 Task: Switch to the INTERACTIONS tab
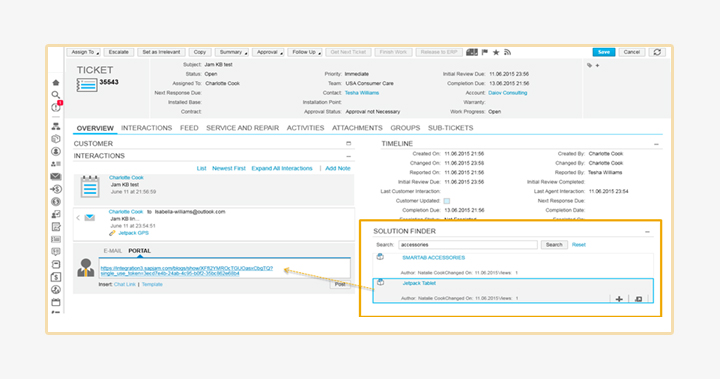146,128
